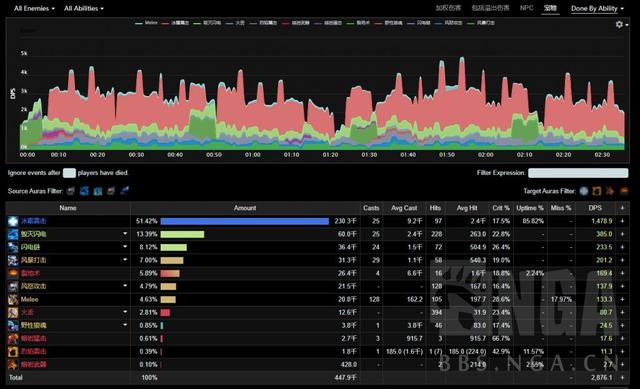Sort table by the Crit % column header
Screen dimensions: 640x389
pyautogui.click(x=501, y=208)
